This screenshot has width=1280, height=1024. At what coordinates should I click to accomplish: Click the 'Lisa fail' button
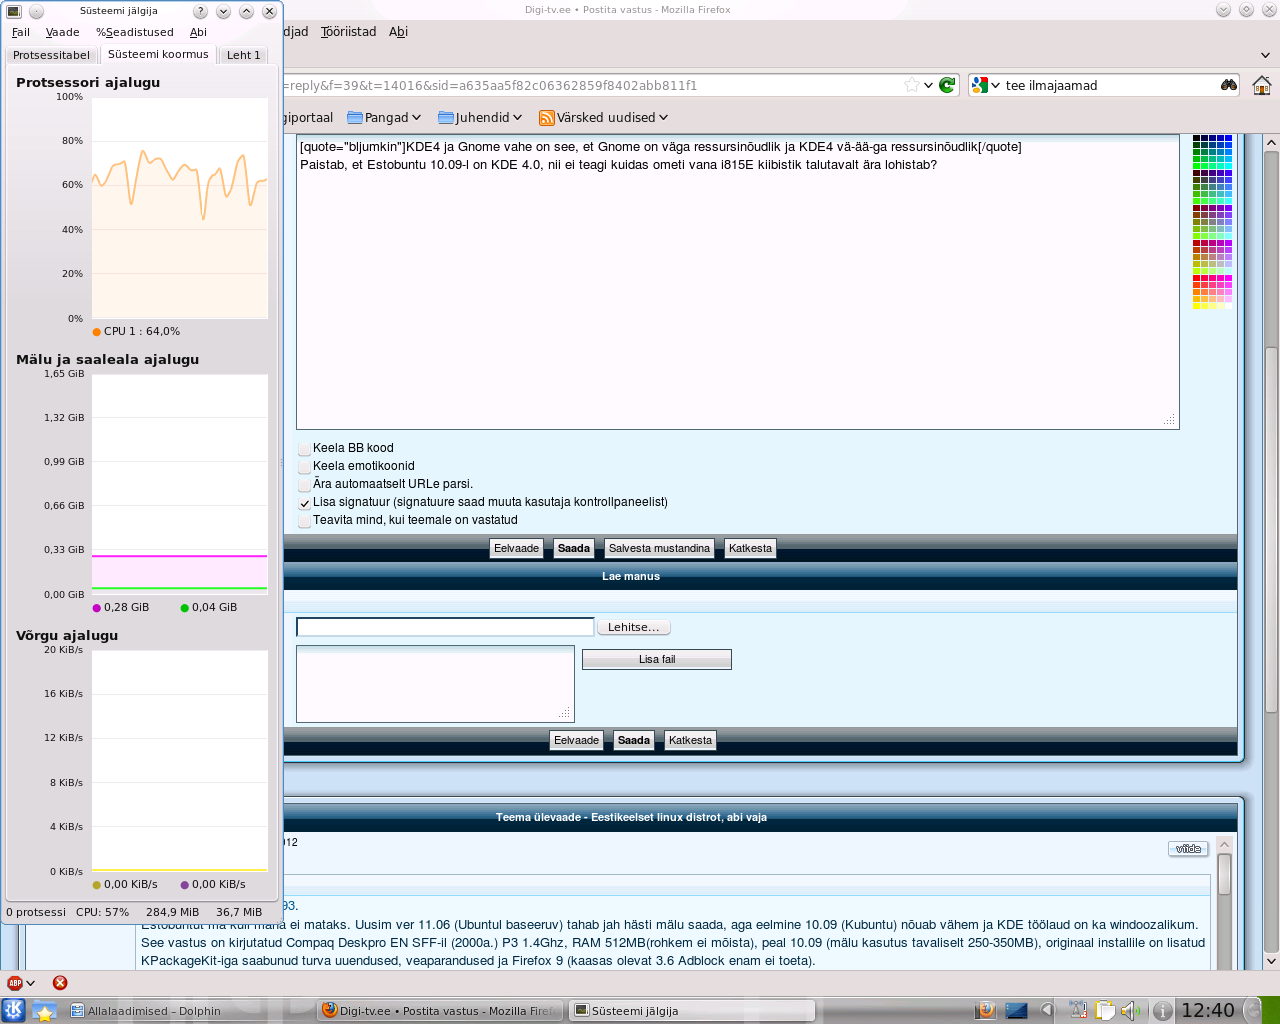click(656, 660)
